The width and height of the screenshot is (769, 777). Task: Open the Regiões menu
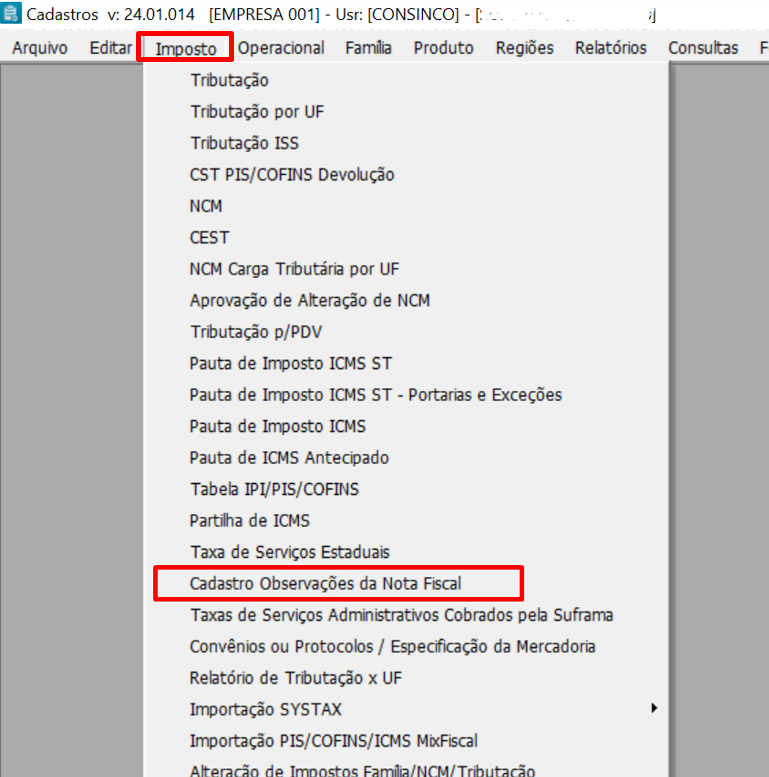[524, 48]
